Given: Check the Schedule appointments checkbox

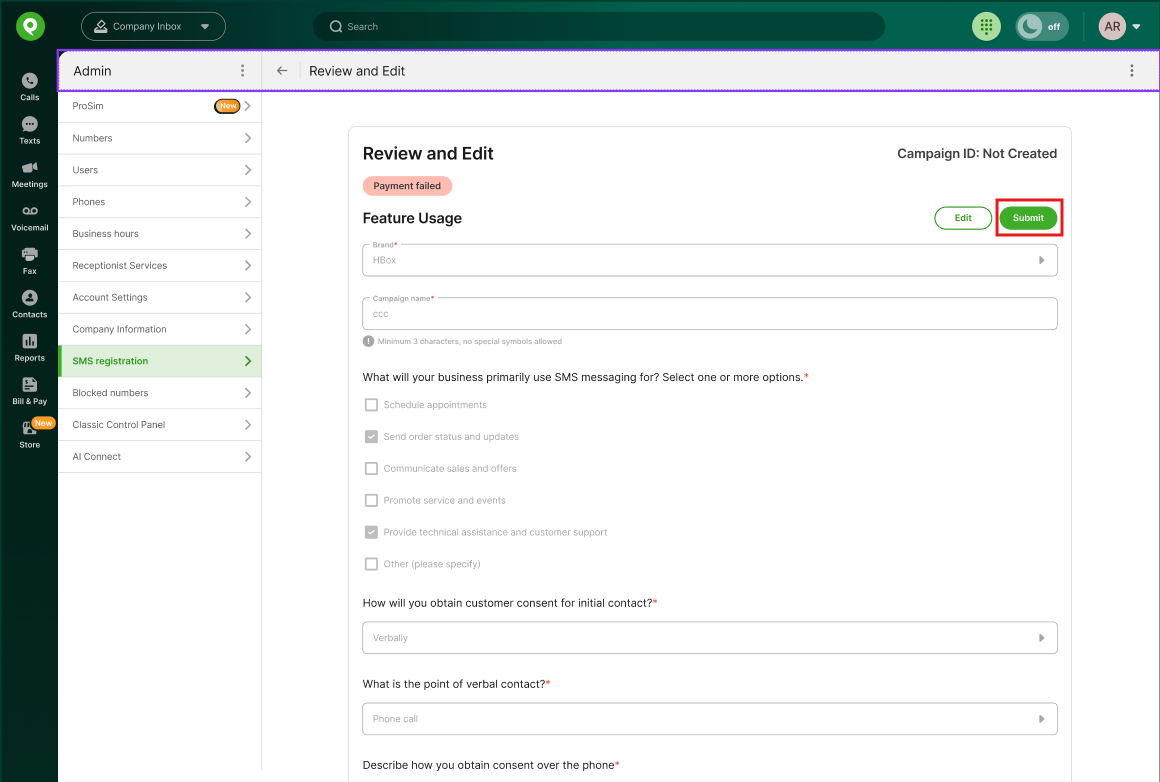Looking at the screenshot, I should coord(371,405).
